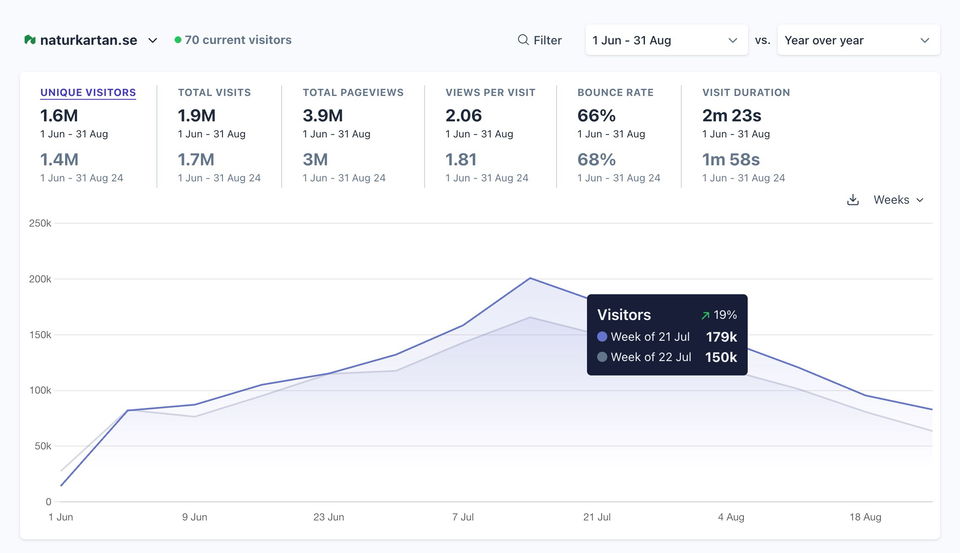Switch to the Total Visits metric

click(214, 92)
